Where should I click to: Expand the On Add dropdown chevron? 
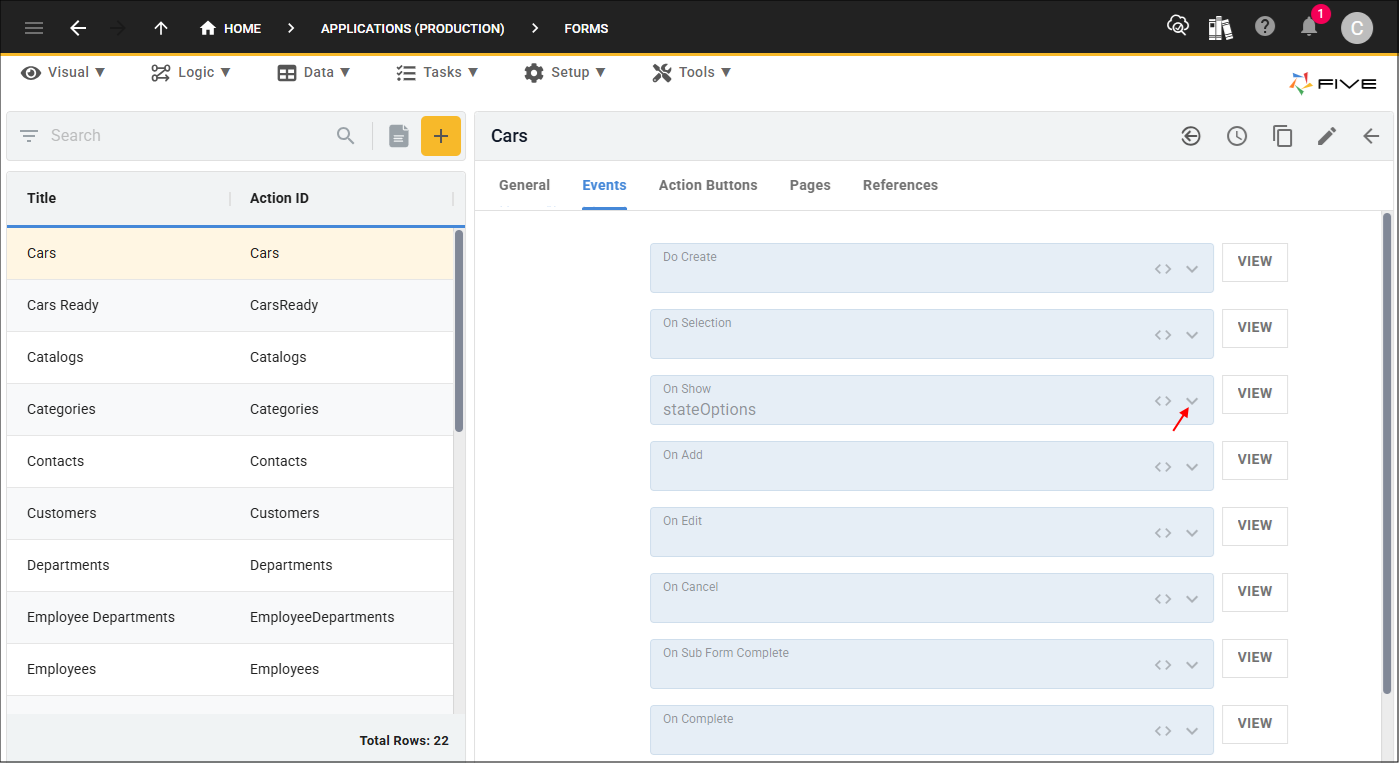click(1192, 467)
